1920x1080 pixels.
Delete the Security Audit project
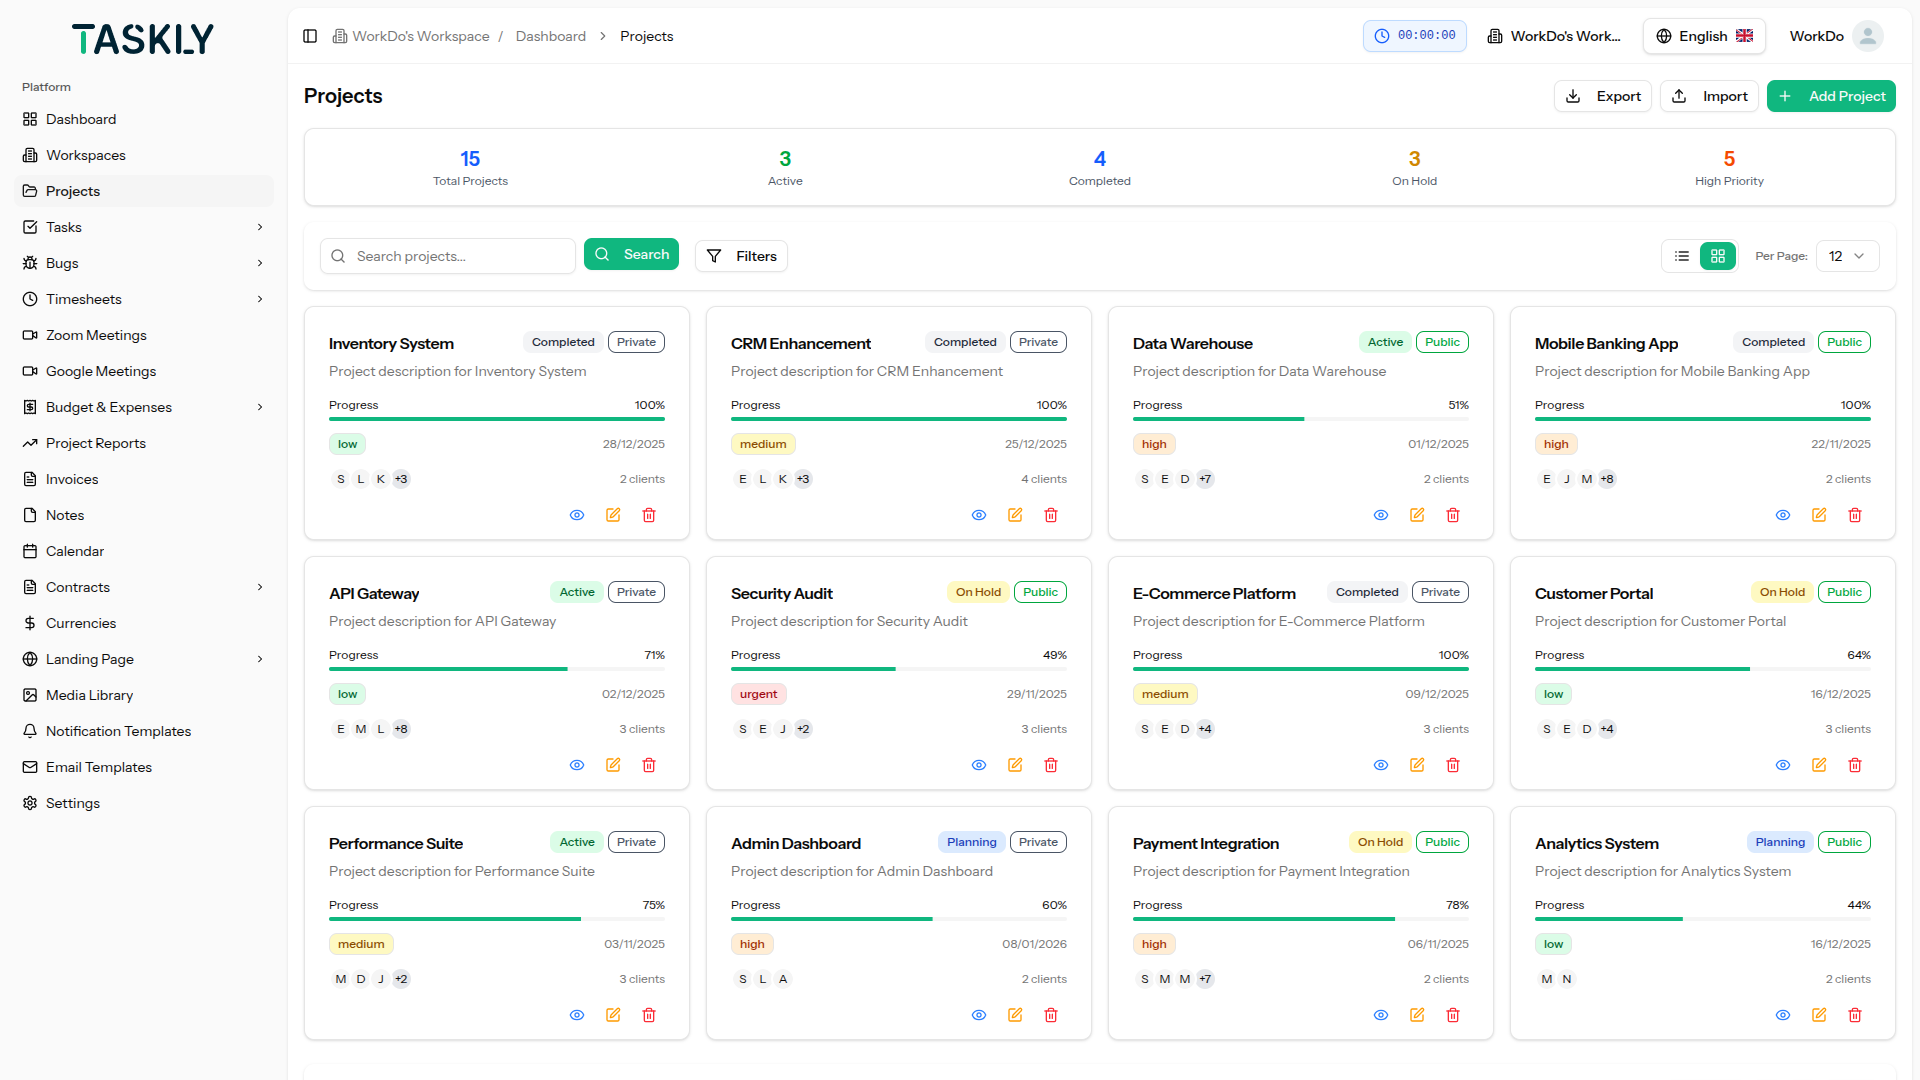[1051, 765]
